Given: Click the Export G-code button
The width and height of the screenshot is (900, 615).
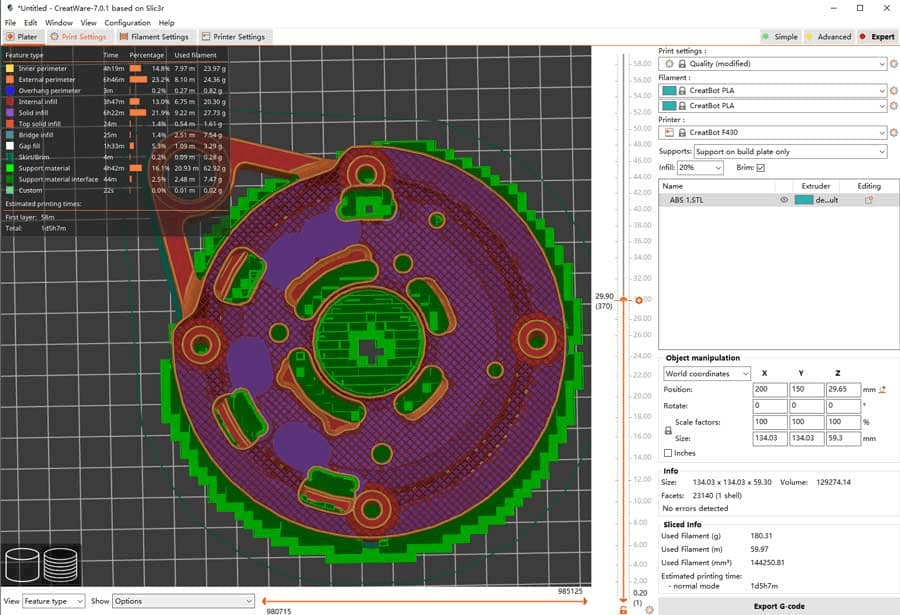Looking at the screenshot, I should (x=779, y=606).
